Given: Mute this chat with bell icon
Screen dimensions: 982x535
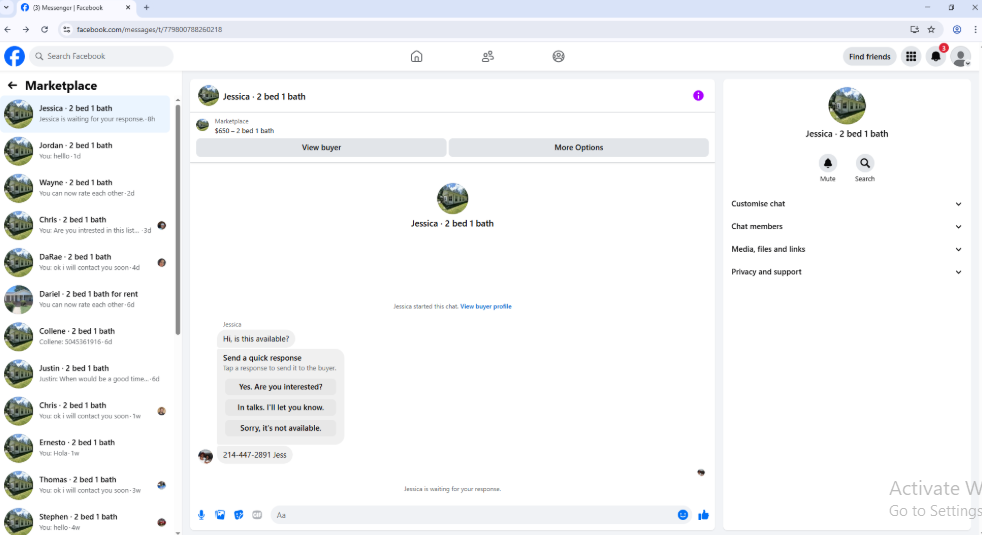Looking at the screenshot, I should (827, 163).
